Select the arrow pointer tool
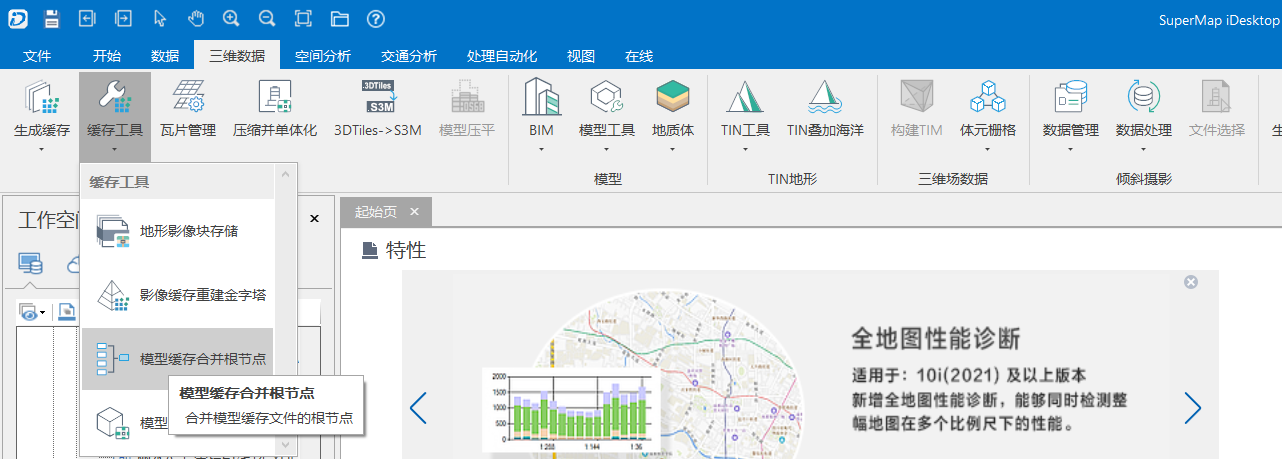1282x459 pixels. coord(160,18)
